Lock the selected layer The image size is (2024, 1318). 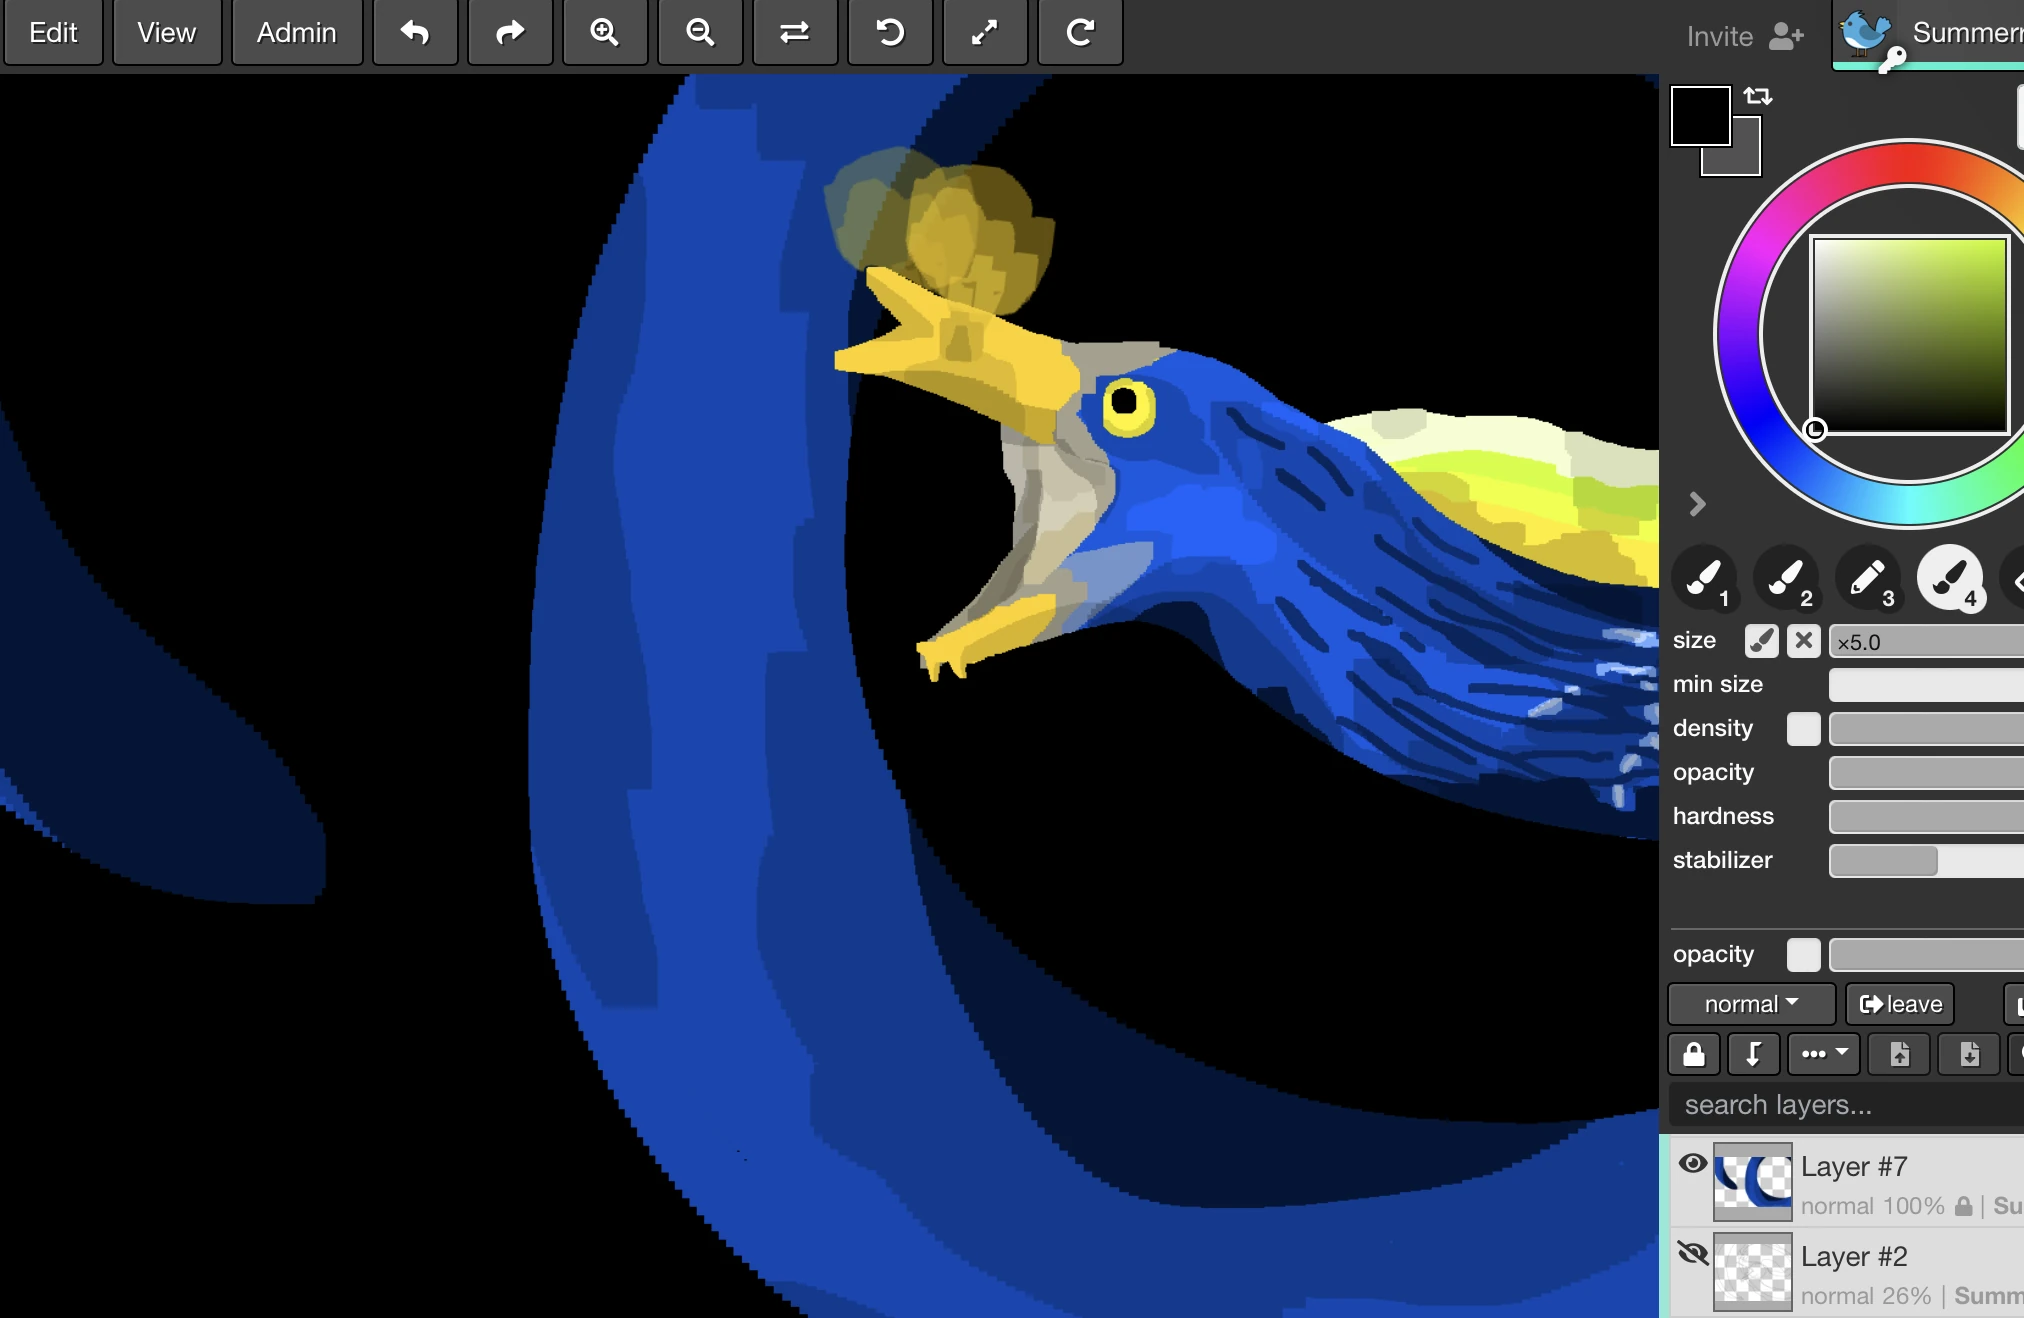[1694, 1054]
